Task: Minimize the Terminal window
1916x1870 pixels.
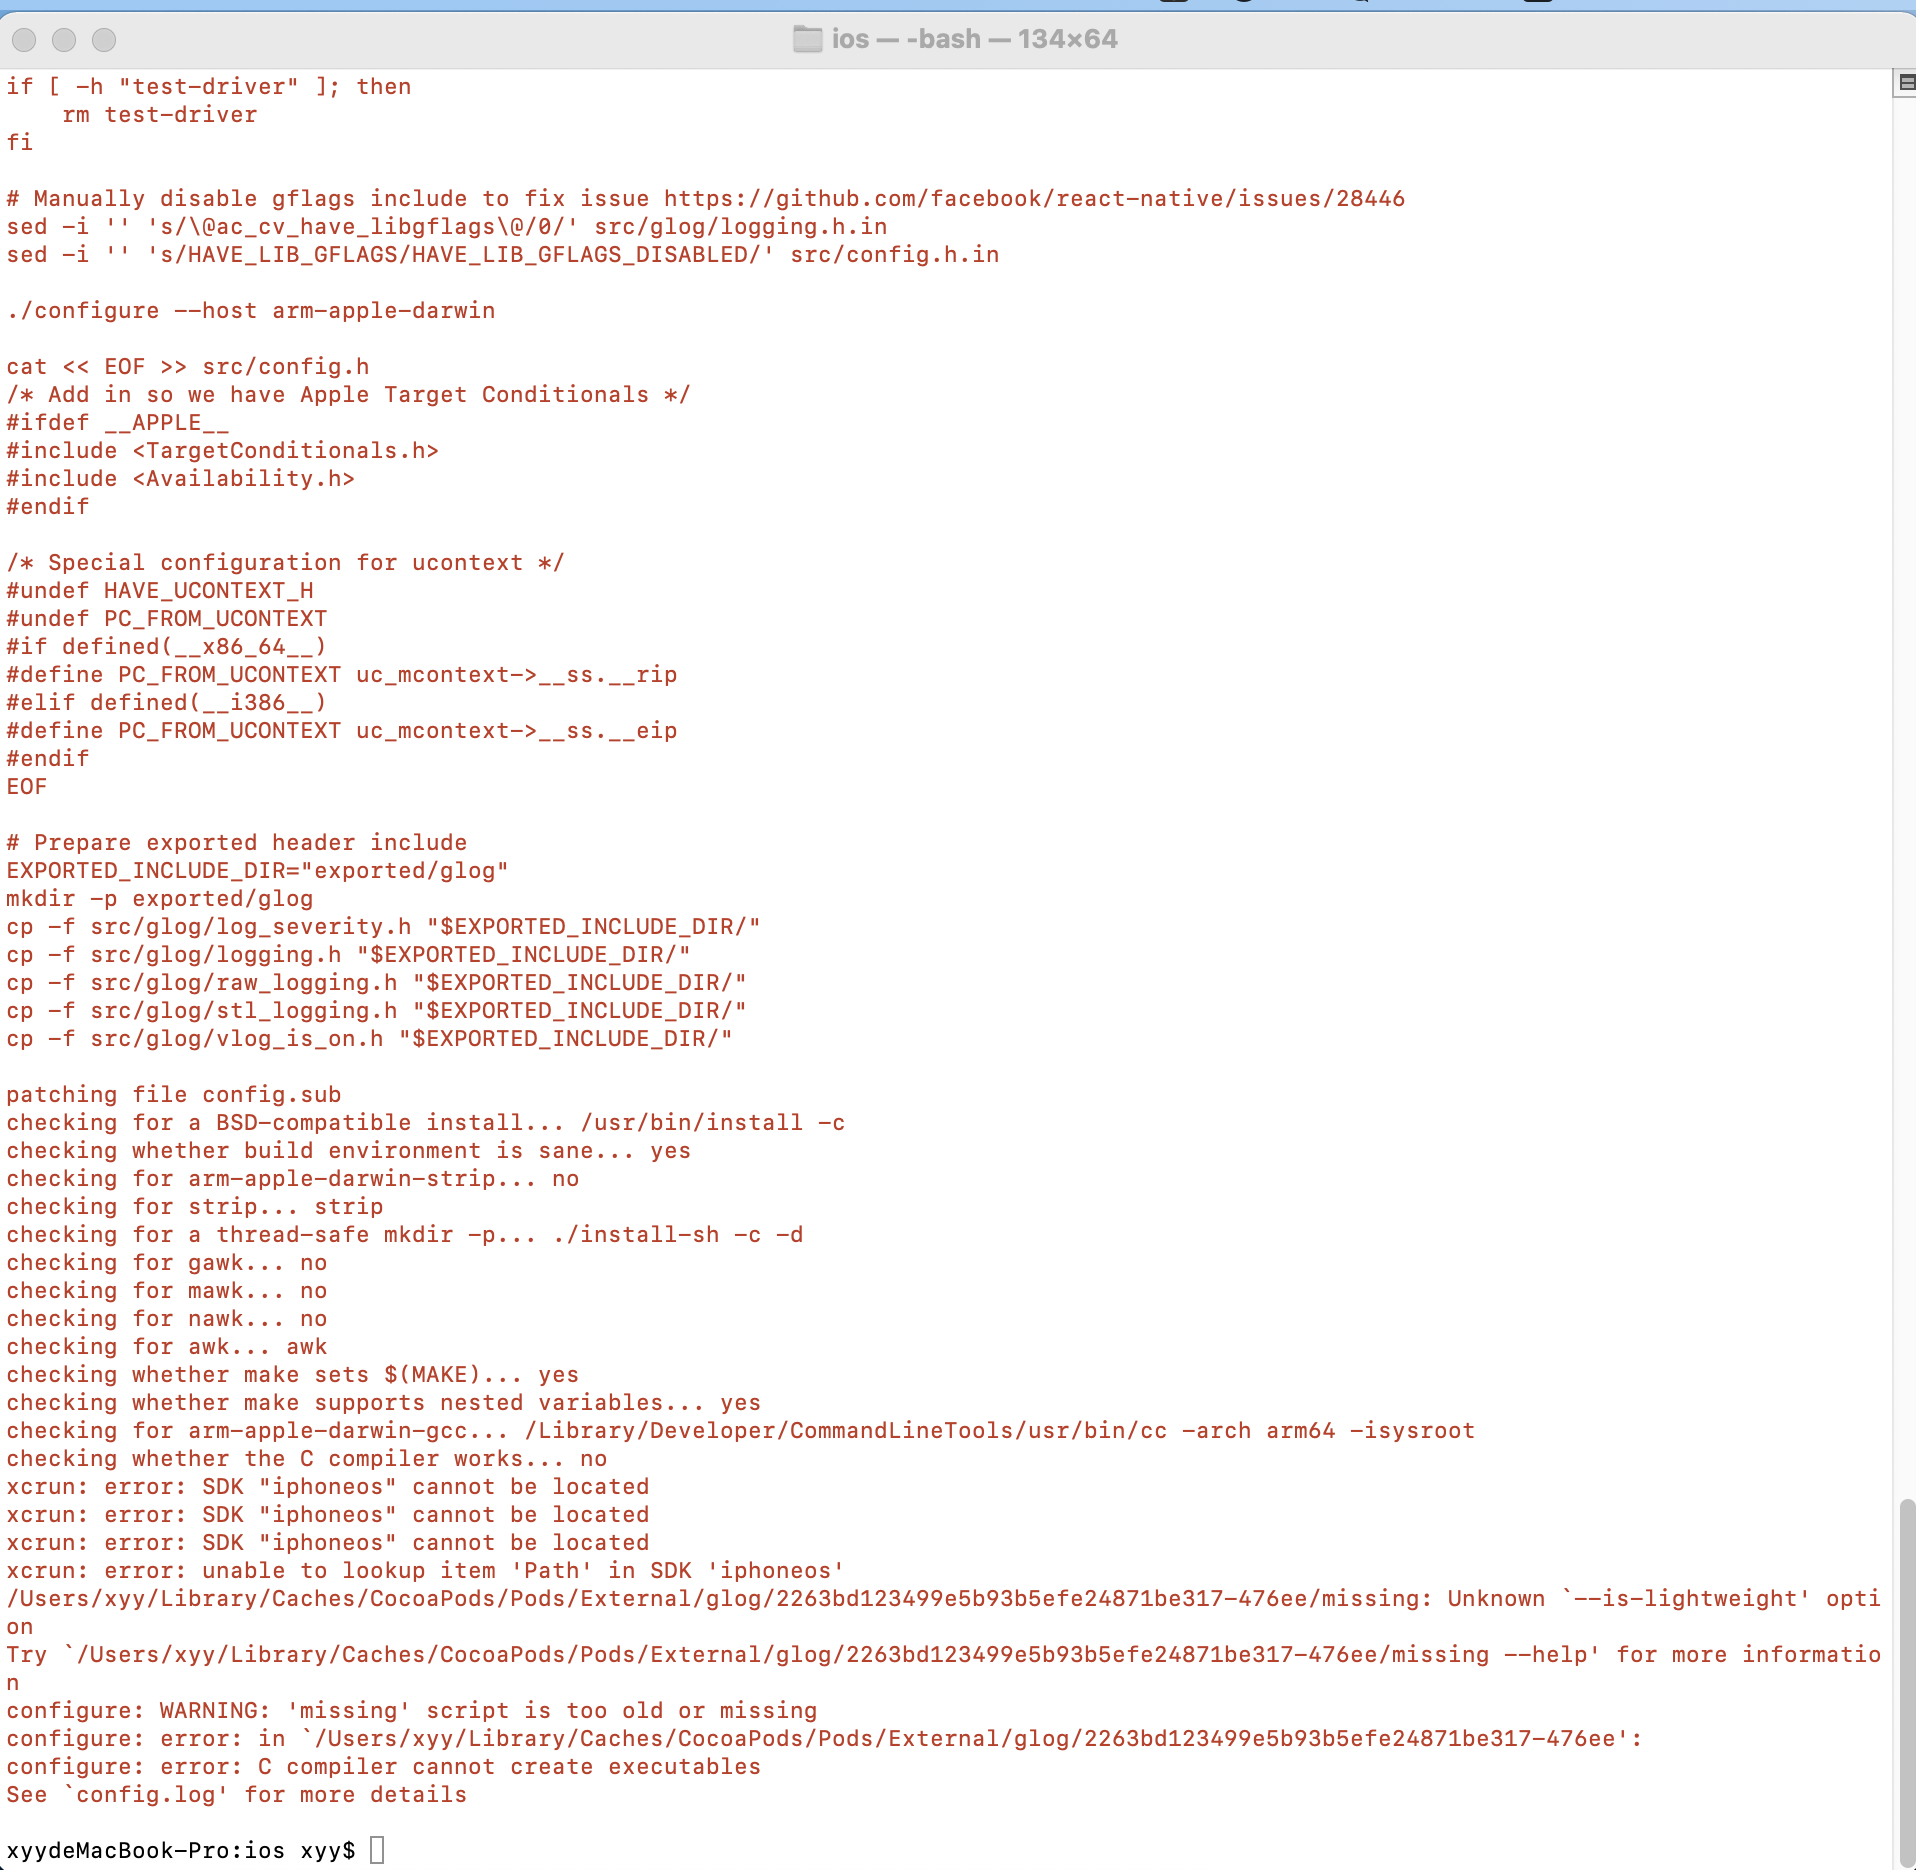Action: 64,40
